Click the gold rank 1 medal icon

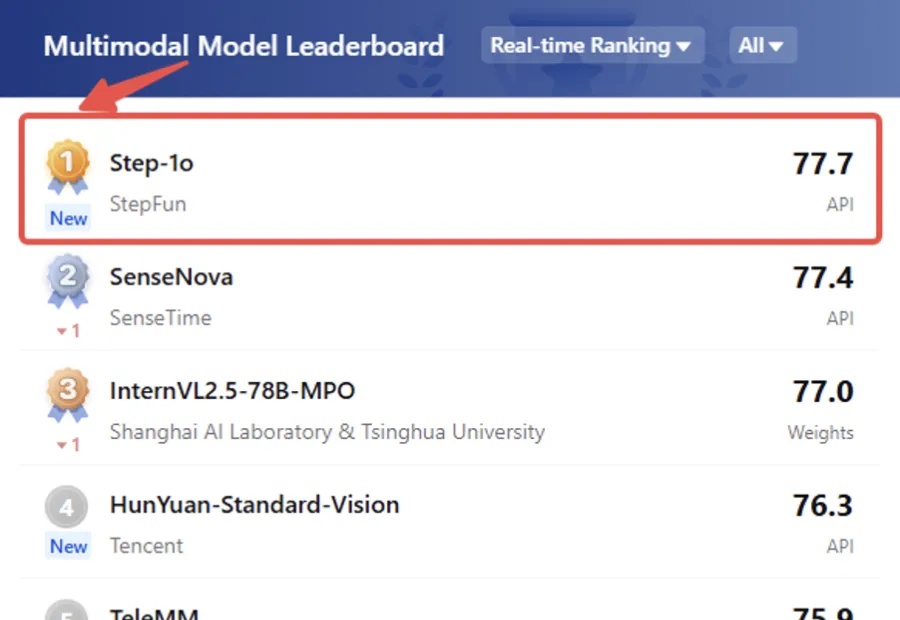point(68,166)
